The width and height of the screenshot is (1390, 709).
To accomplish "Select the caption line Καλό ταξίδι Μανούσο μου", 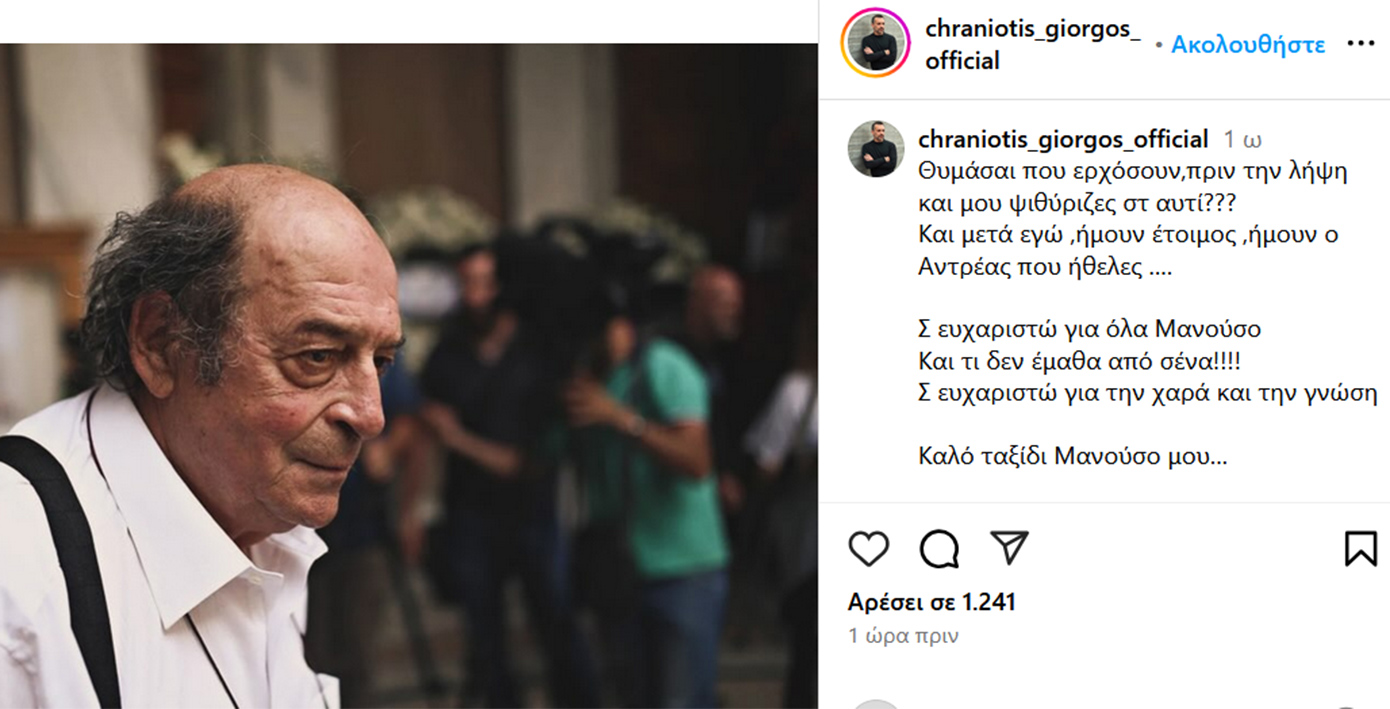I will coord(1072,458).
